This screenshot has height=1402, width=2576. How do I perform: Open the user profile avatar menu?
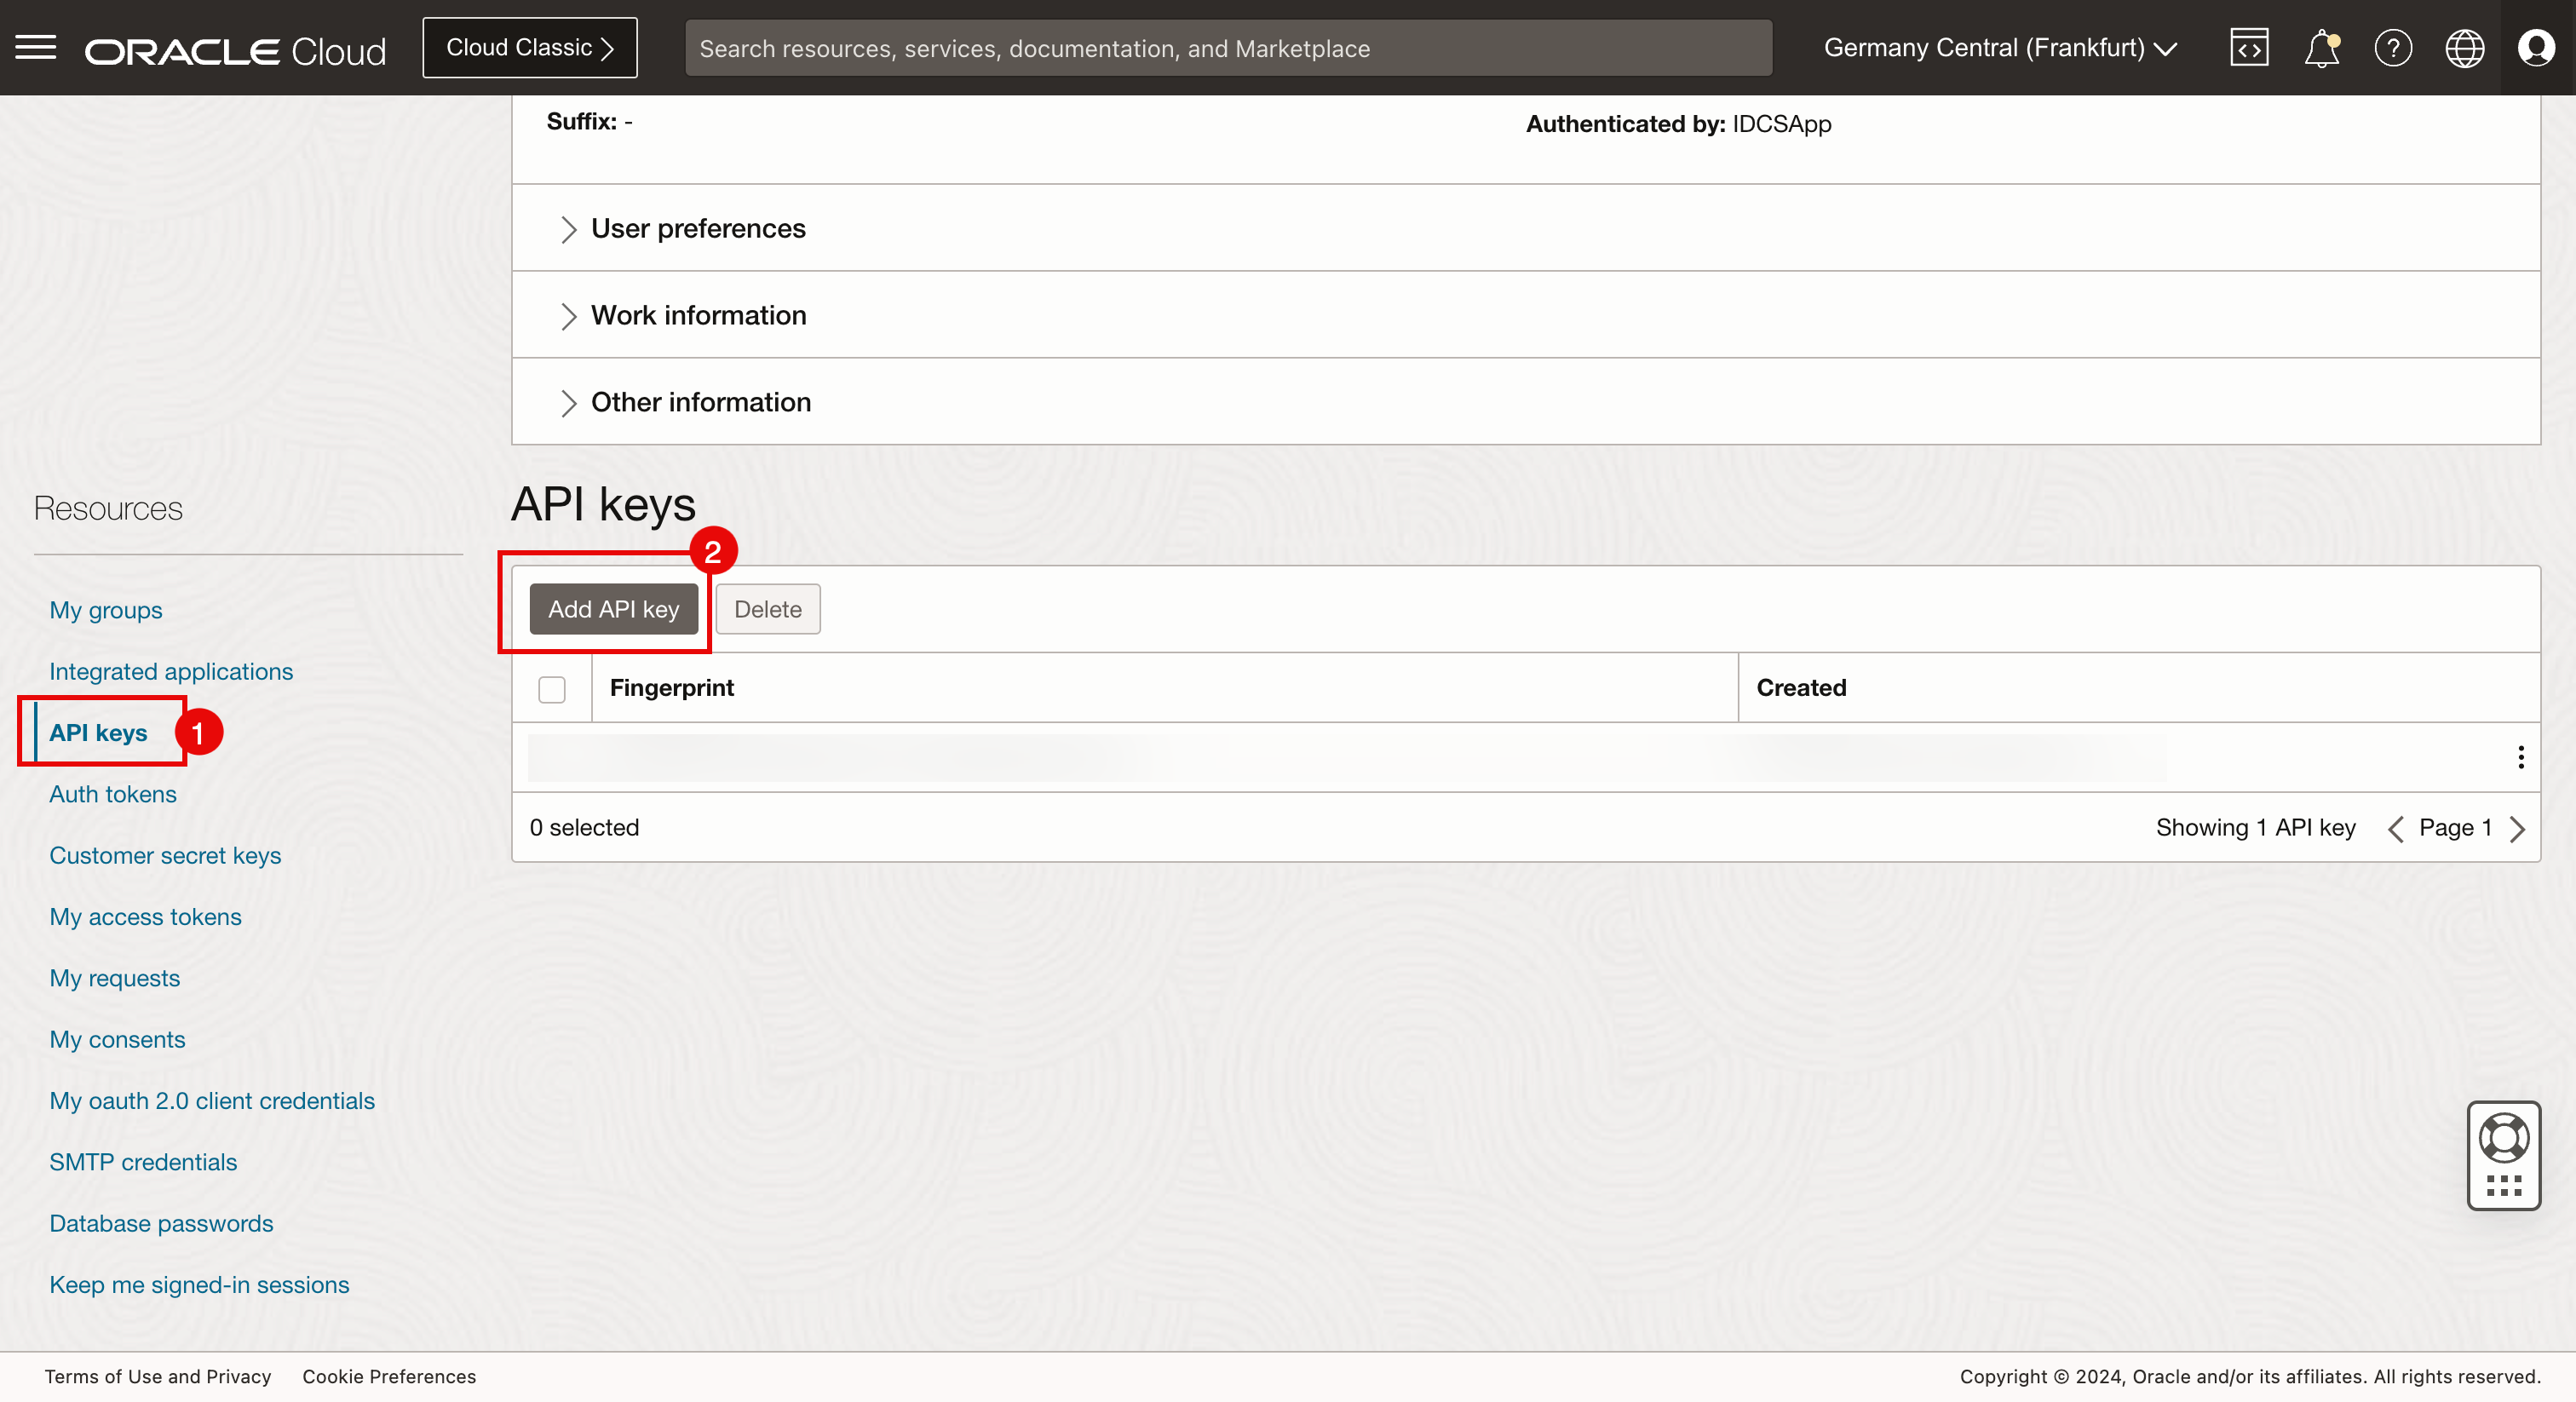click(2536, 48)
